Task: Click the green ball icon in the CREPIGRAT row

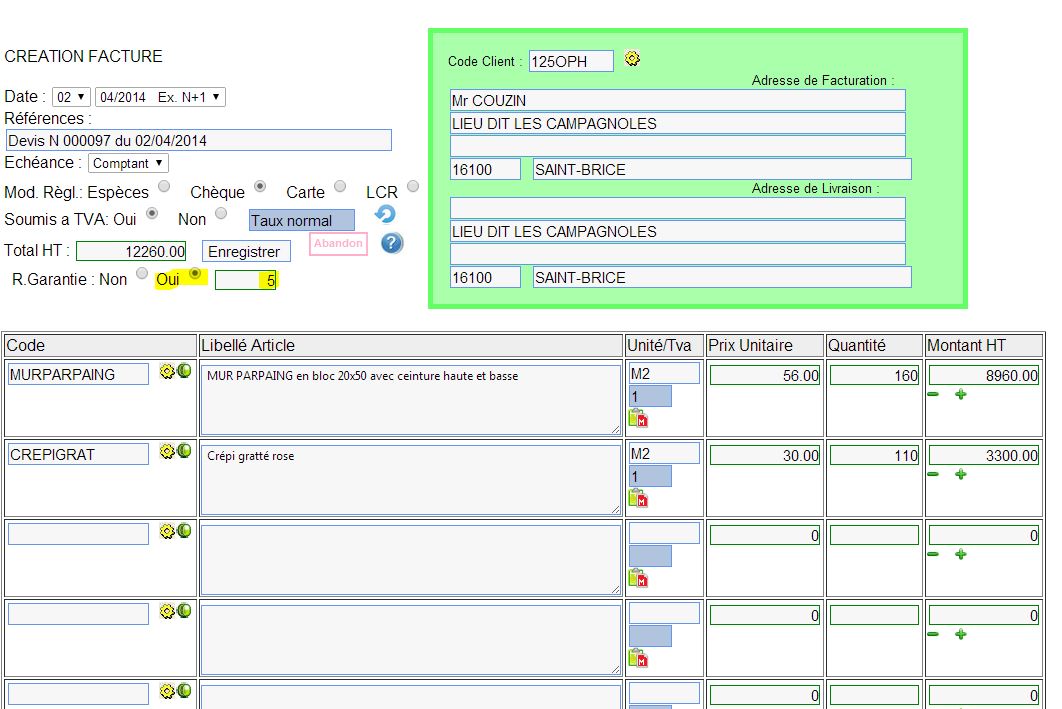Action: tap(184, 451)
